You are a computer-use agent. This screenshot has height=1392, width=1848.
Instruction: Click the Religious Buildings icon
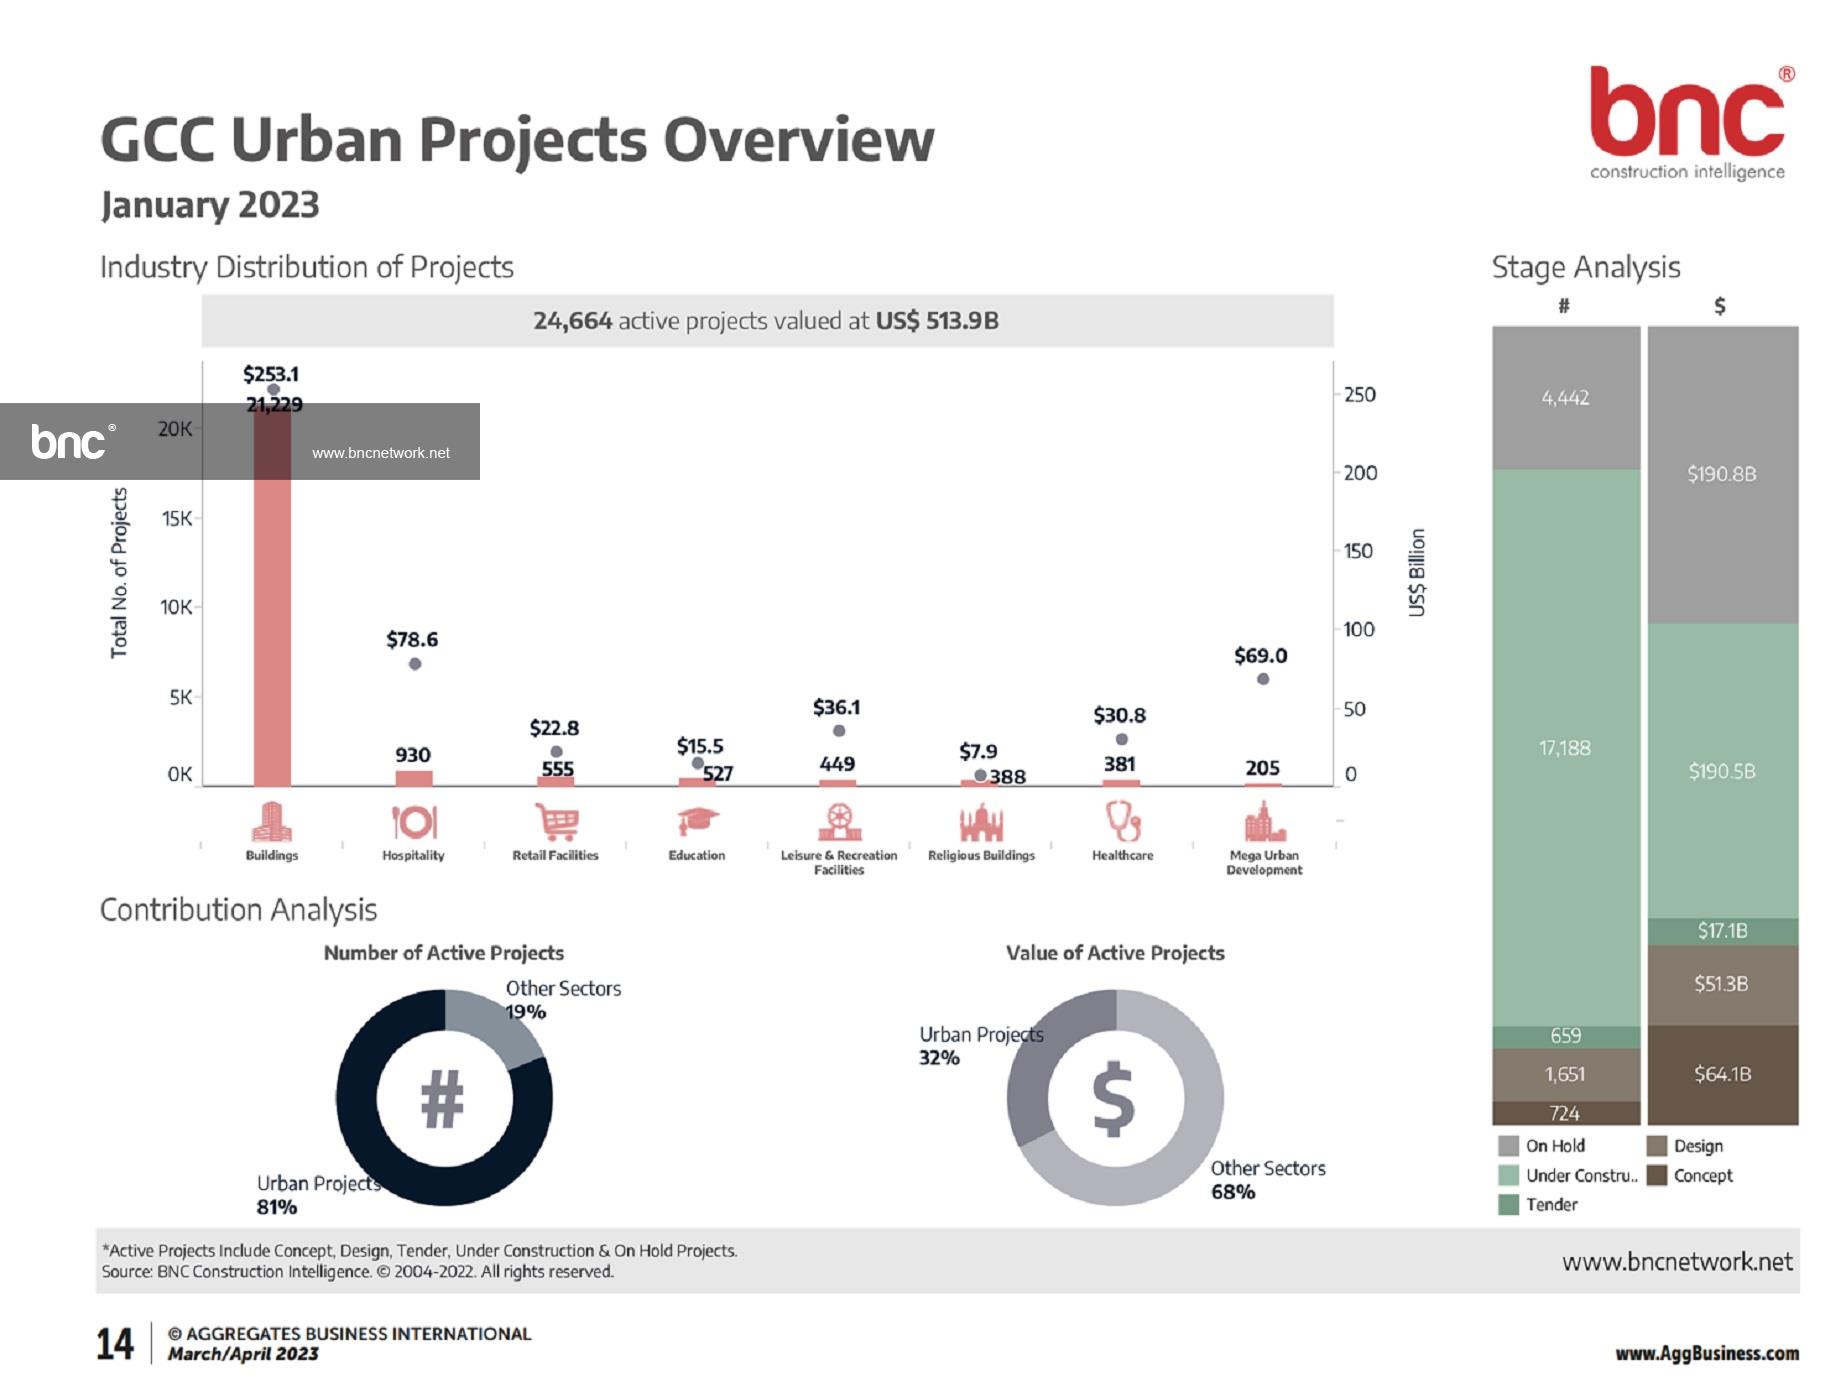[981, 823]
